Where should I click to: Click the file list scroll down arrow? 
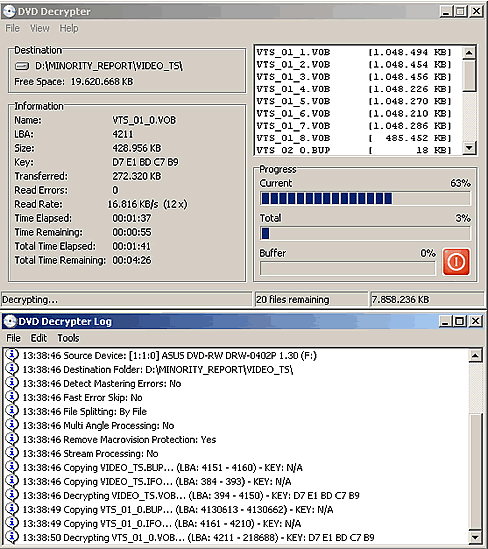click(469, 147)
